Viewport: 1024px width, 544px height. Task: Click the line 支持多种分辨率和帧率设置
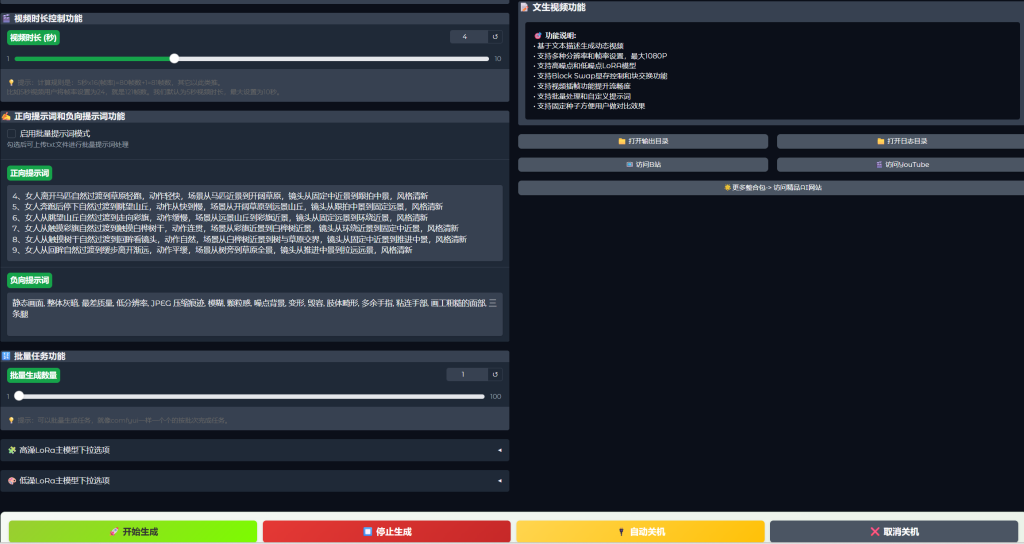tap(600, 56)
